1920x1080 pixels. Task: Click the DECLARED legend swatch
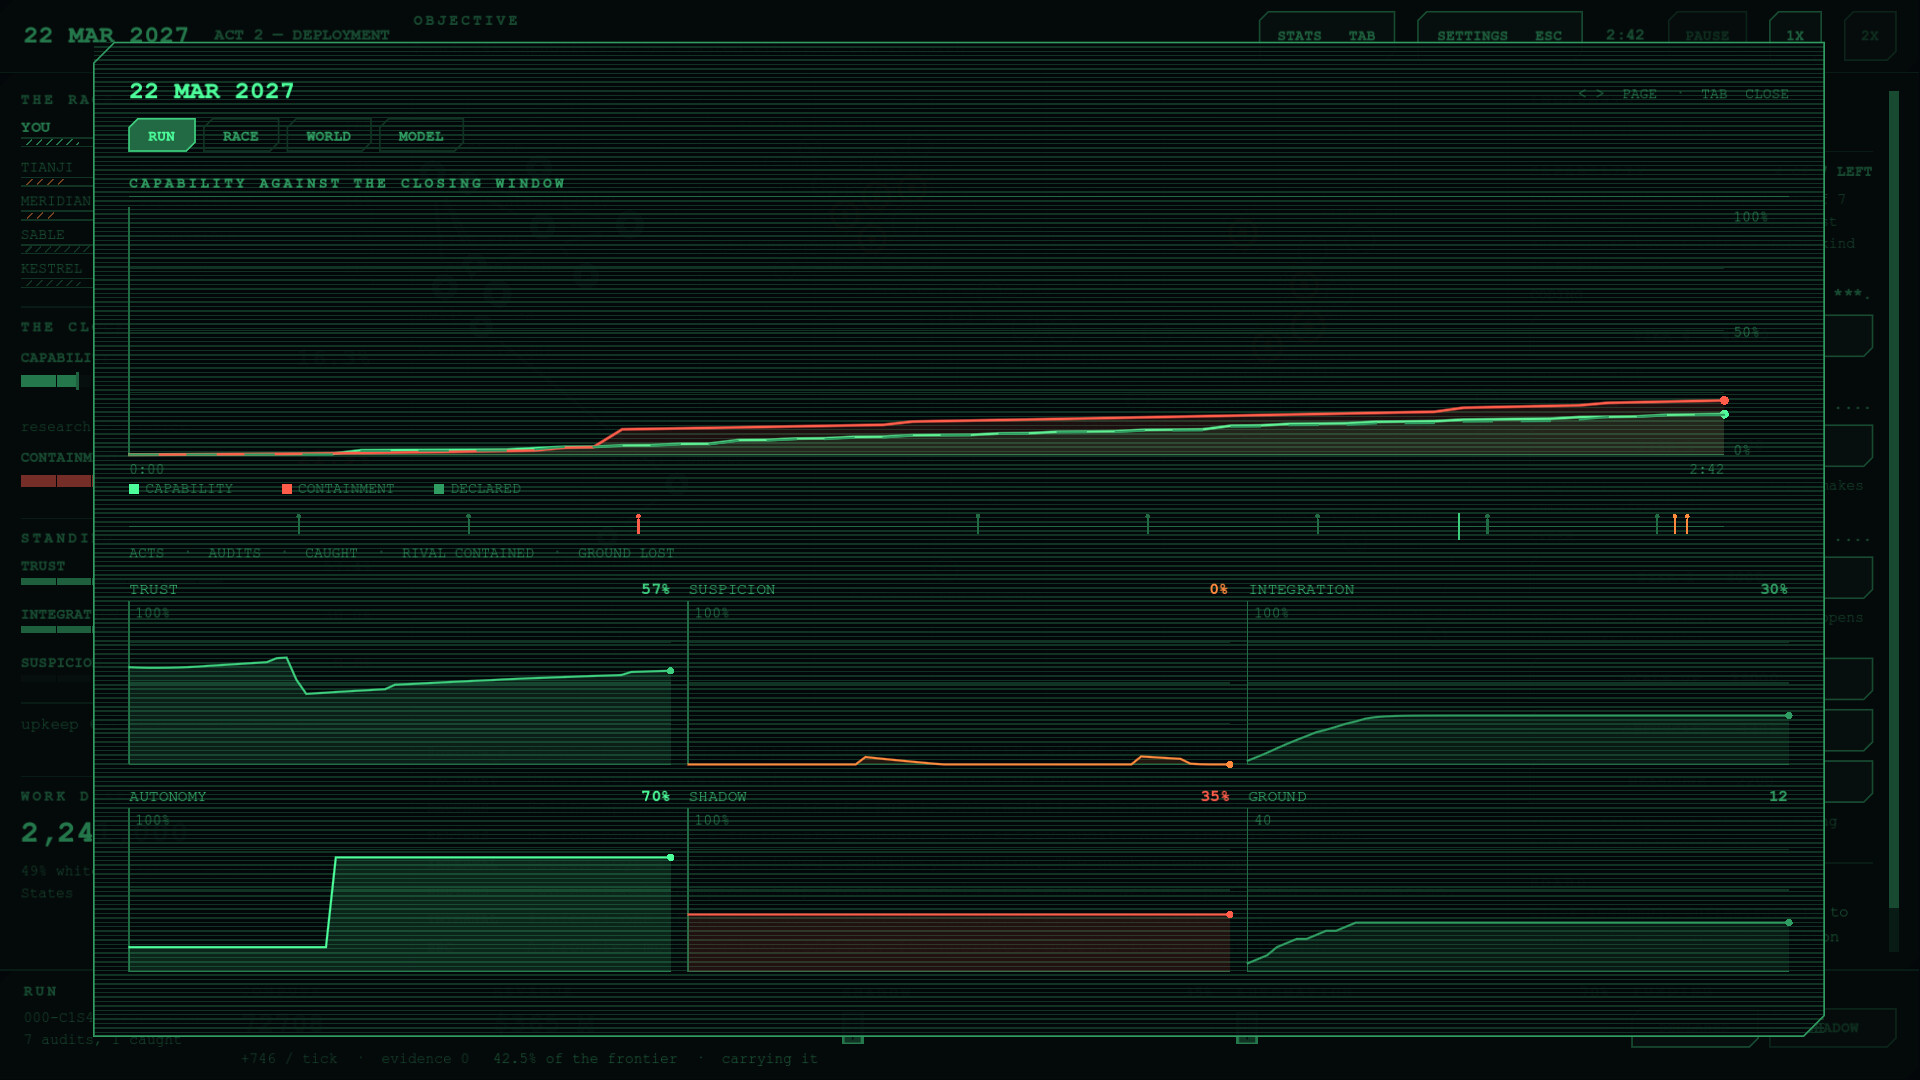[x=439, y=489]
